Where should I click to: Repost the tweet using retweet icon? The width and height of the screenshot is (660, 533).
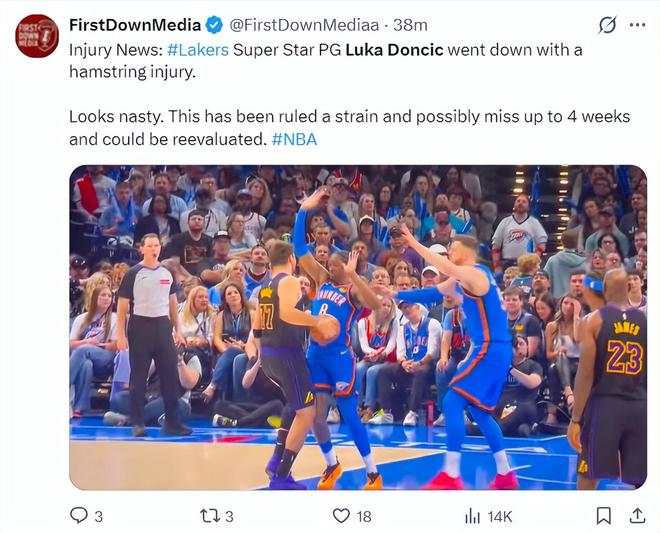[211, 515]
